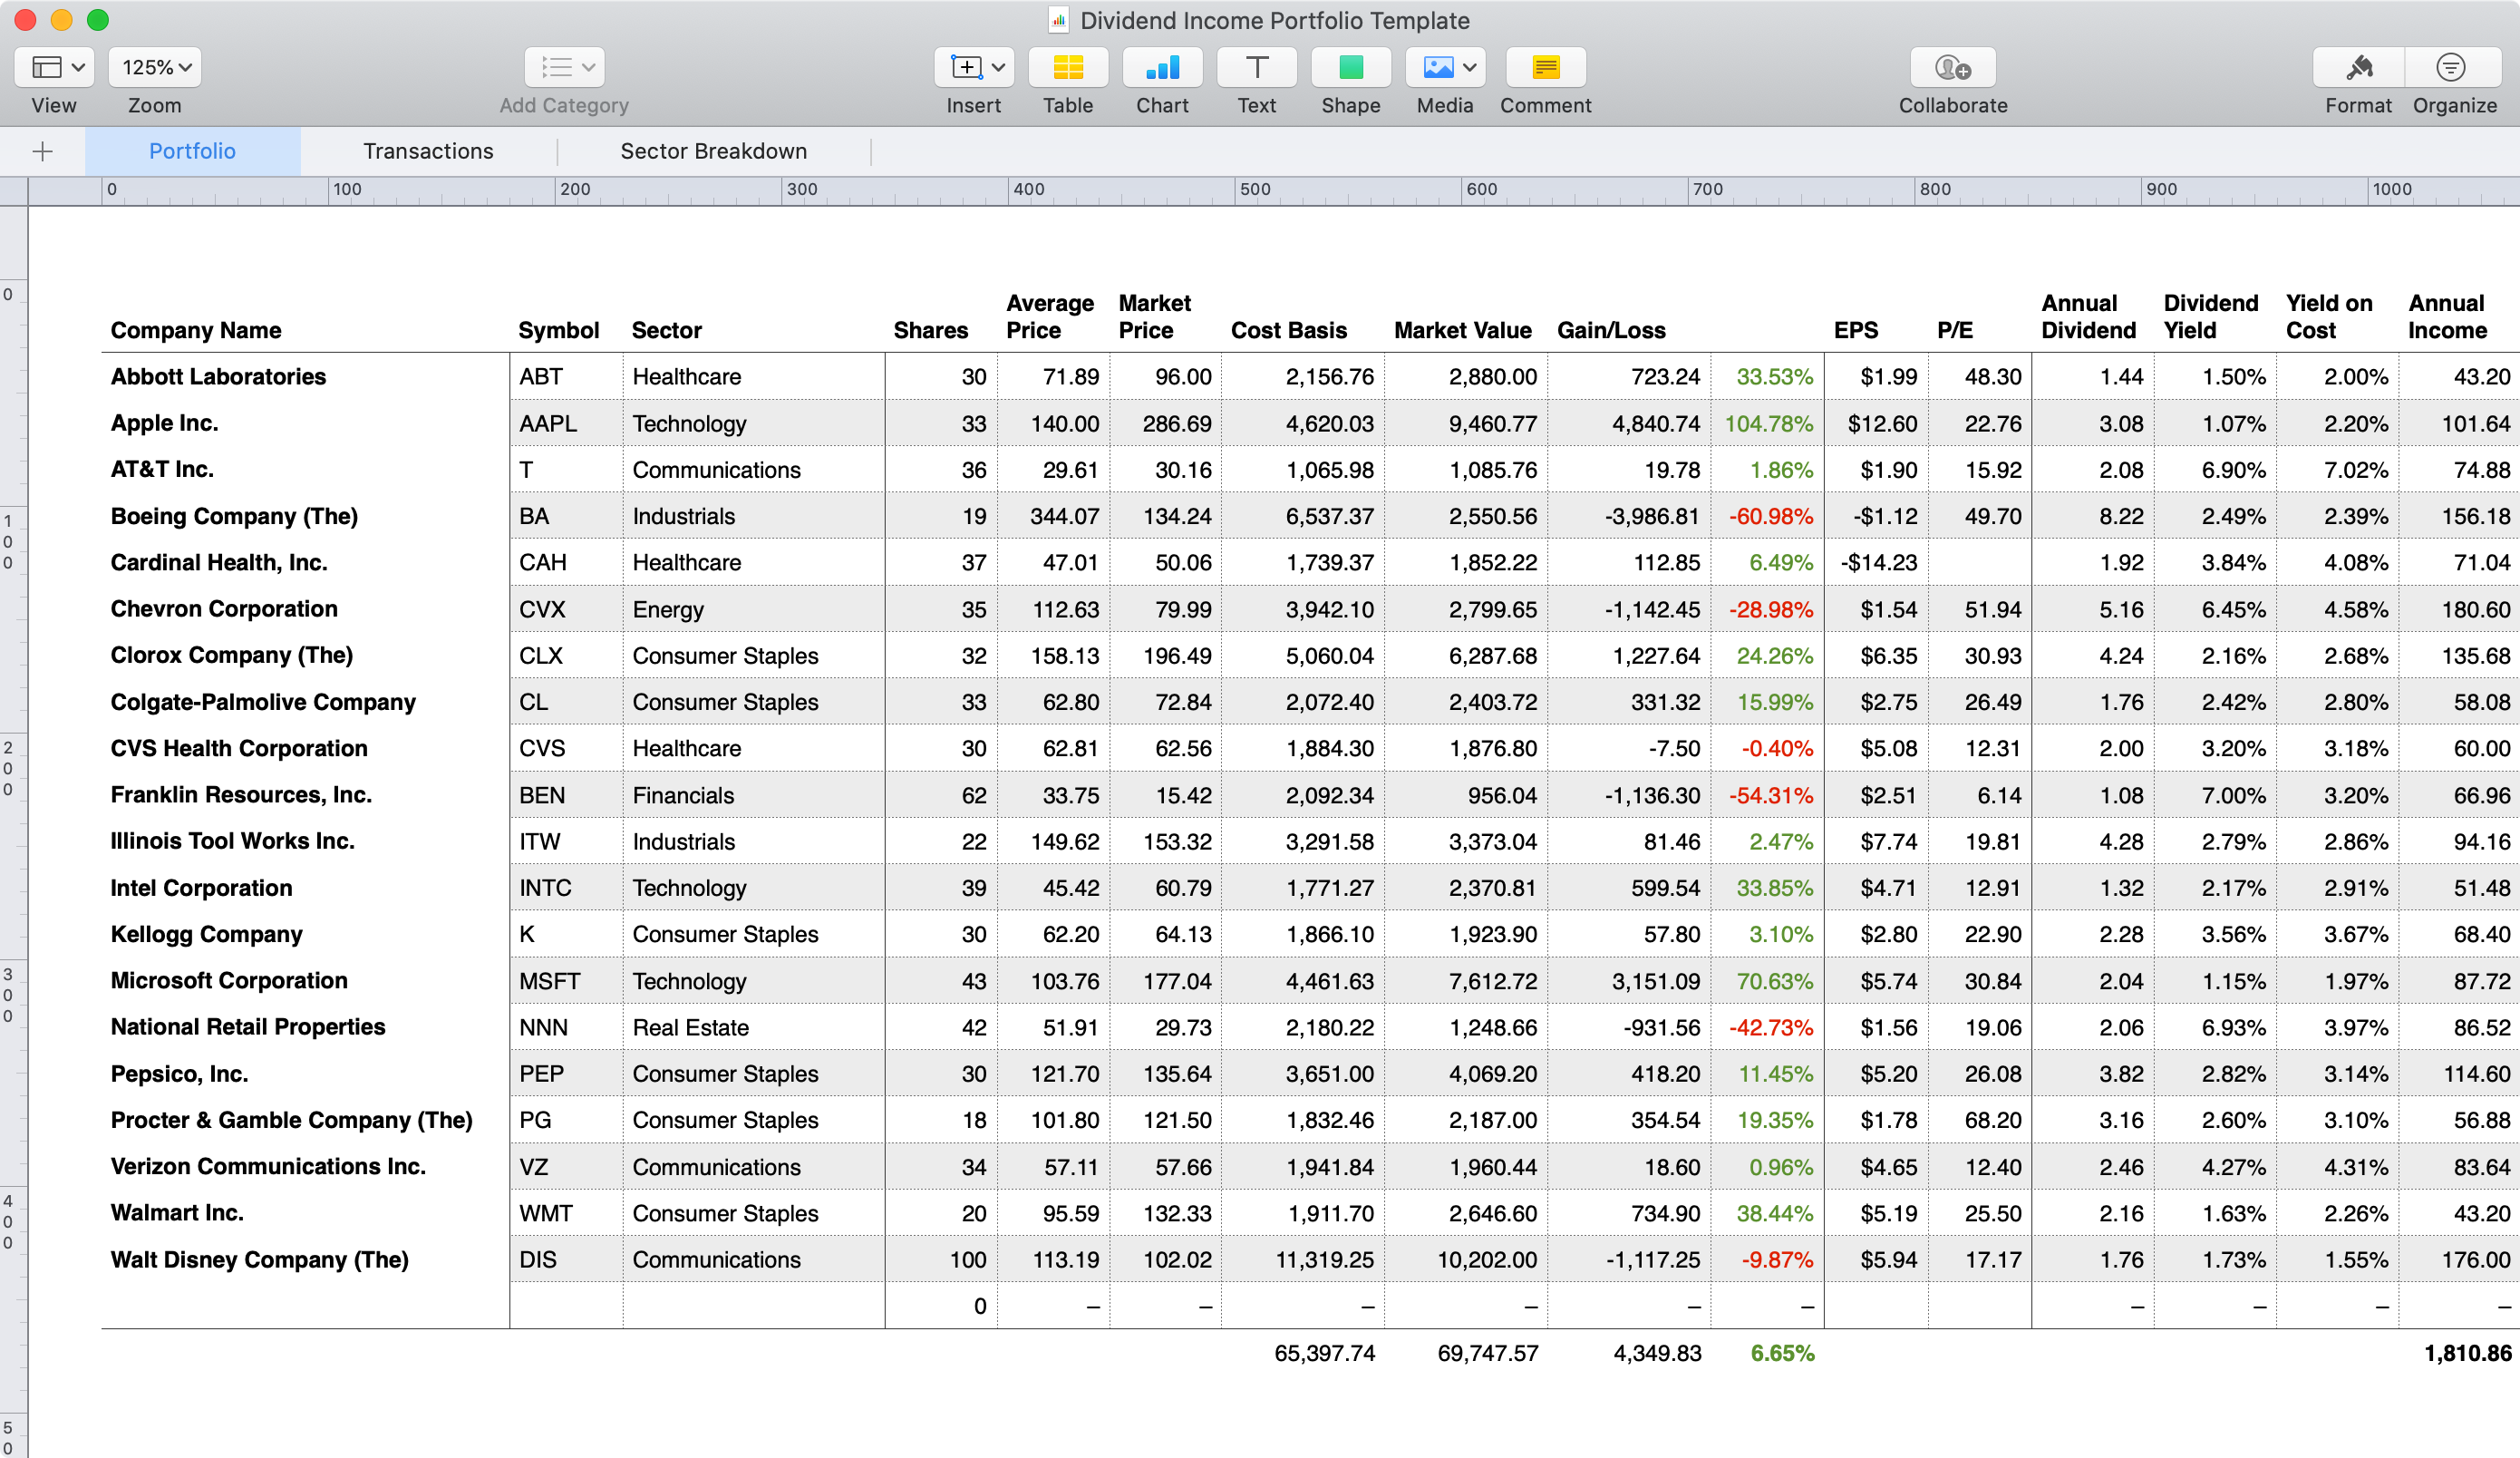Click Clorox market price 196.49

pos(1164,655)
